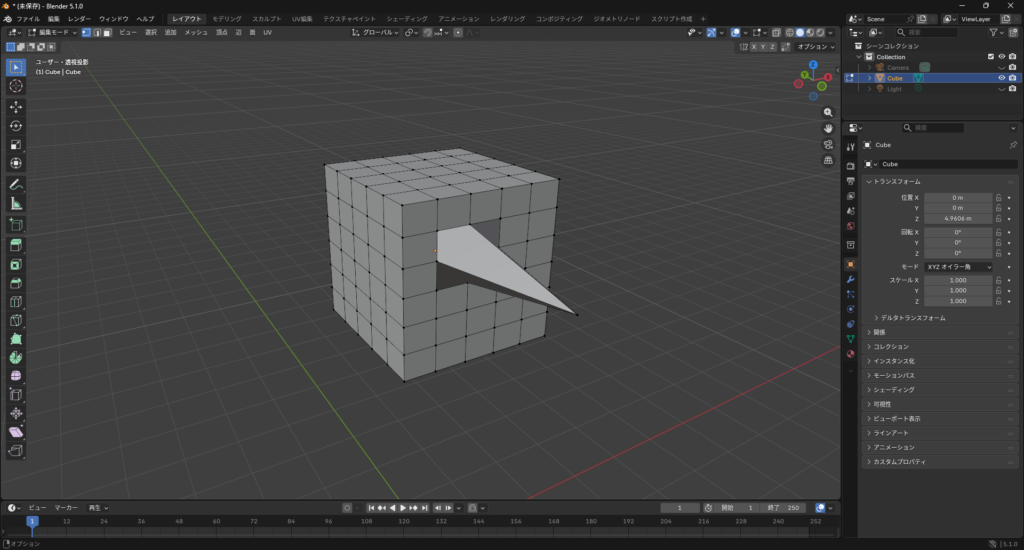Screen dimensions: 1024x550
Task: Uncheck the Collection exclude checkbox
Action: point(991,57)
